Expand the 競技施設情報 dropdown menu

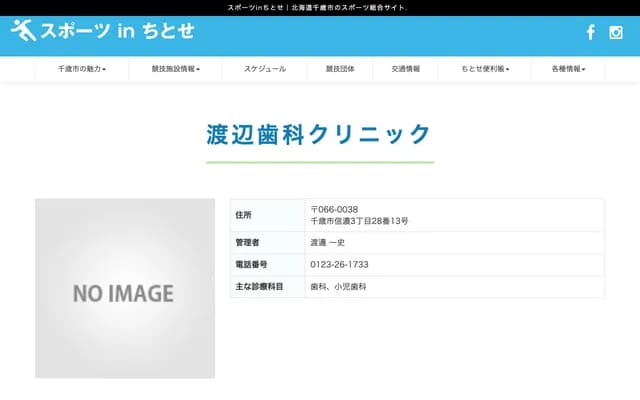tap(176, 69)
